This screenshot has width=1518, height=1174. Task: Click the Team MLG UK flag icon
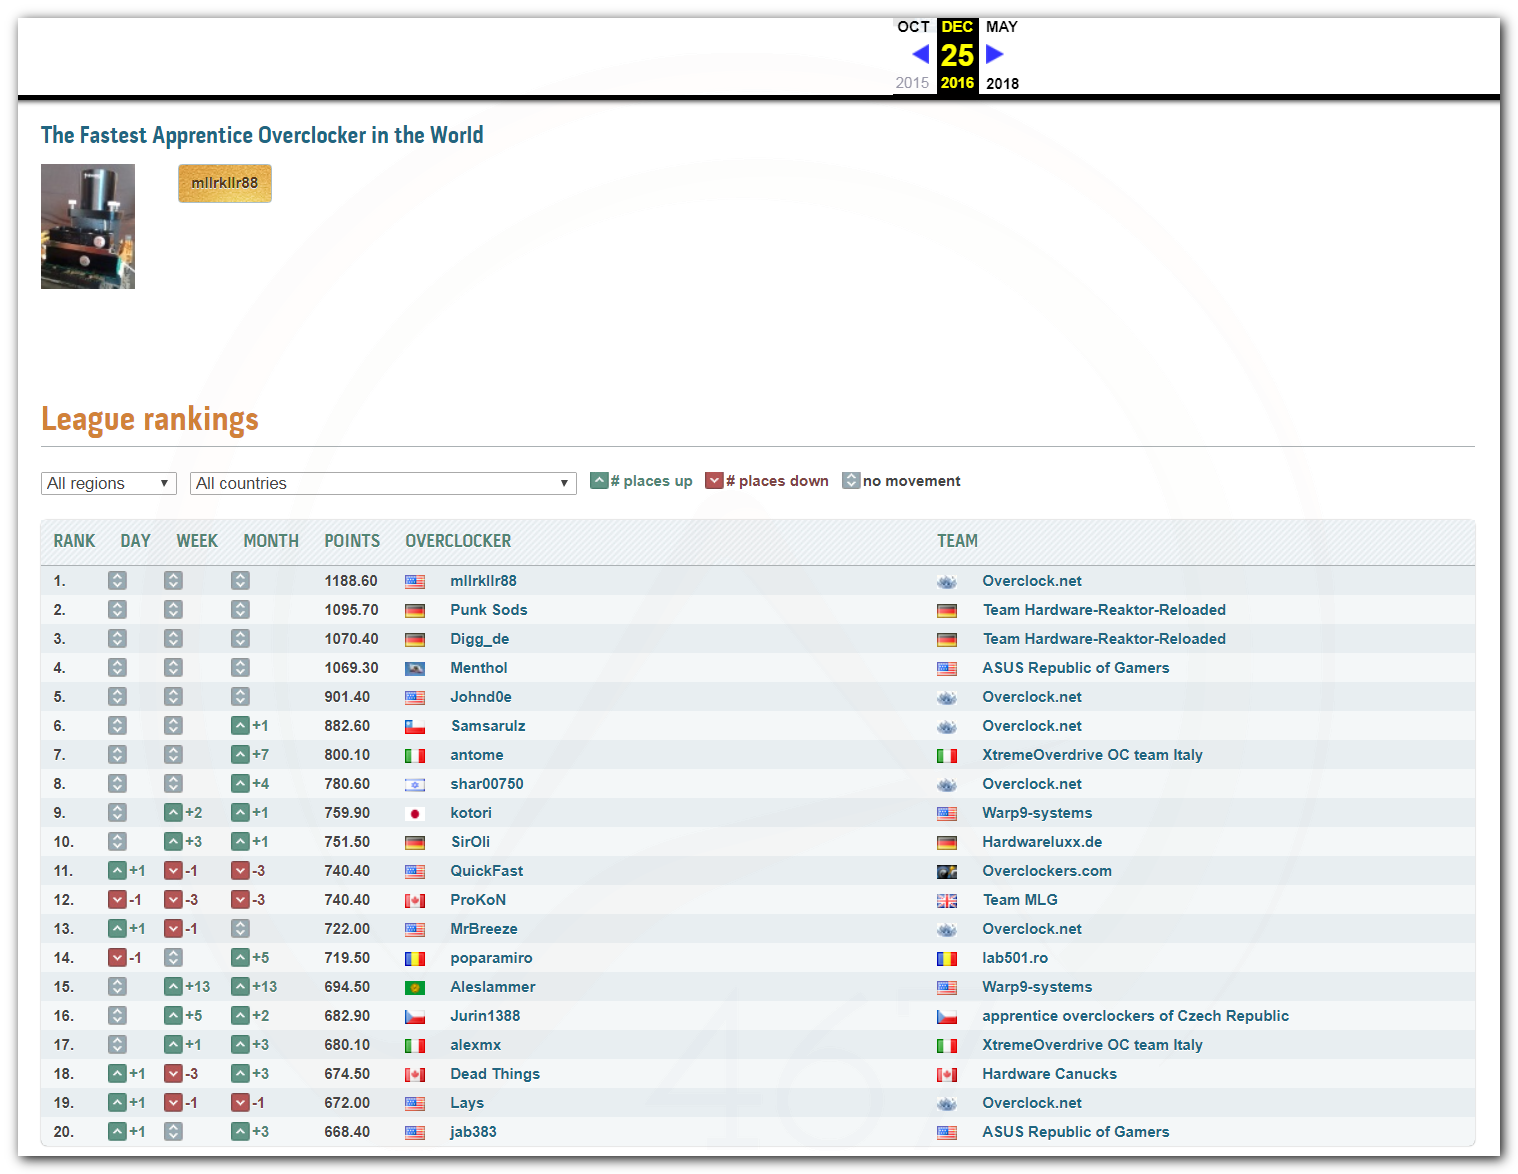click(x=947, y=901)
